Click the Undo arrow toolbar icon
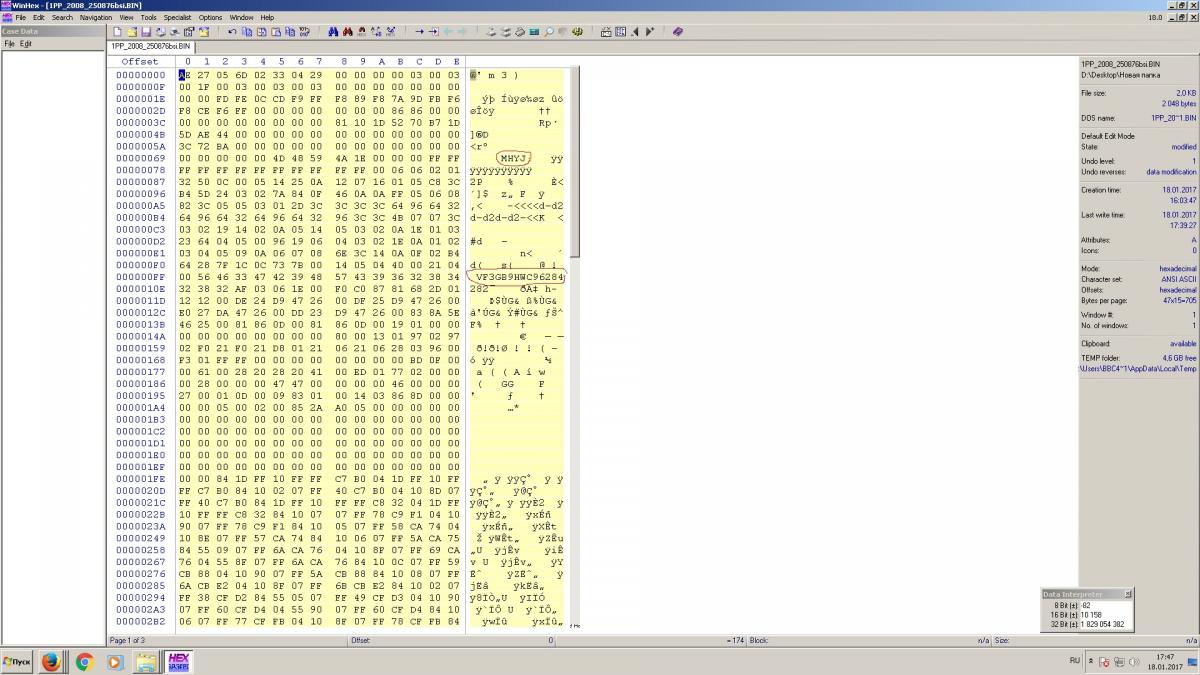This screenshot has width=1200, height=675. pyautogui.click(x=232, y=32)
